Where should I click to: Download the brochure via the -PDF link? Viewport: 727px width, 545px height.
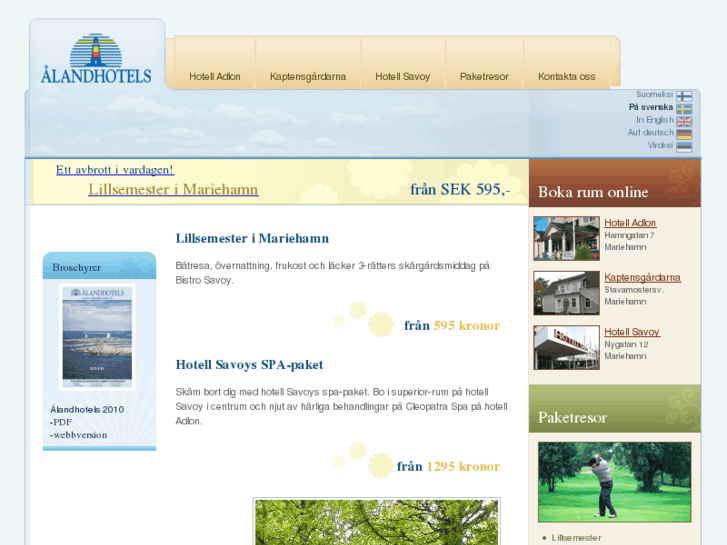tap(61, 422)
